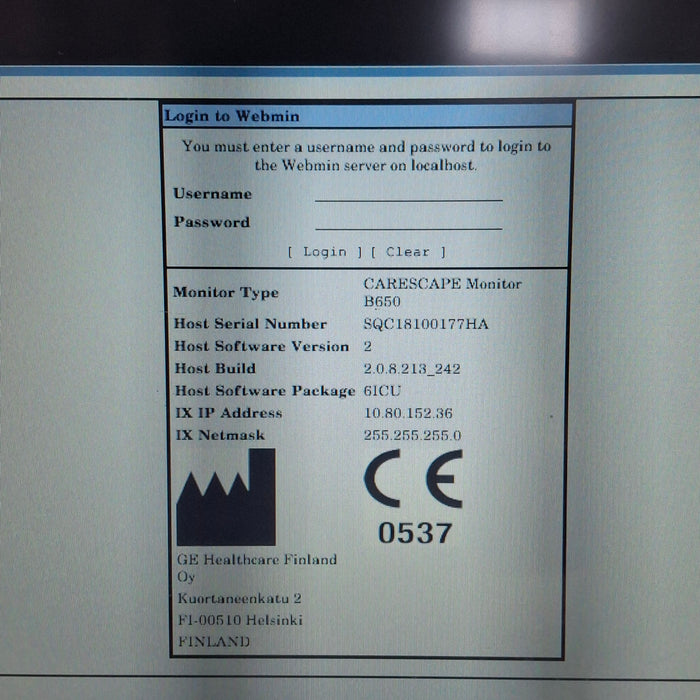Click the IP address 10.80.152.36

(x=408, y=413)
